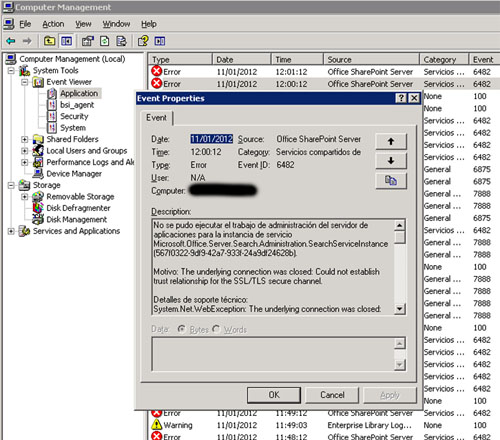The height and width of the screenshot is (440, 500).
Task: Open the Help menu
Action: tap(149, 24)
